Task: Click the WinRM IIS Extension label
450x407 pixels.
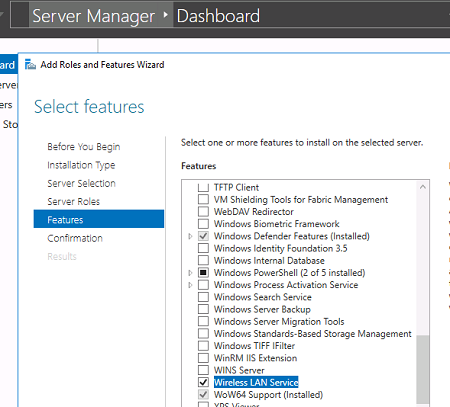Action: point(255,358)
